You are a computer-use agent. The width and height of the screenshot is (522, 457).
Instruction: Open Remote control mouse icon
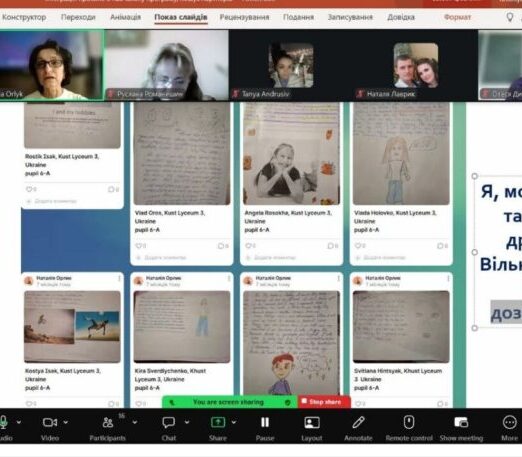[409, 422]
